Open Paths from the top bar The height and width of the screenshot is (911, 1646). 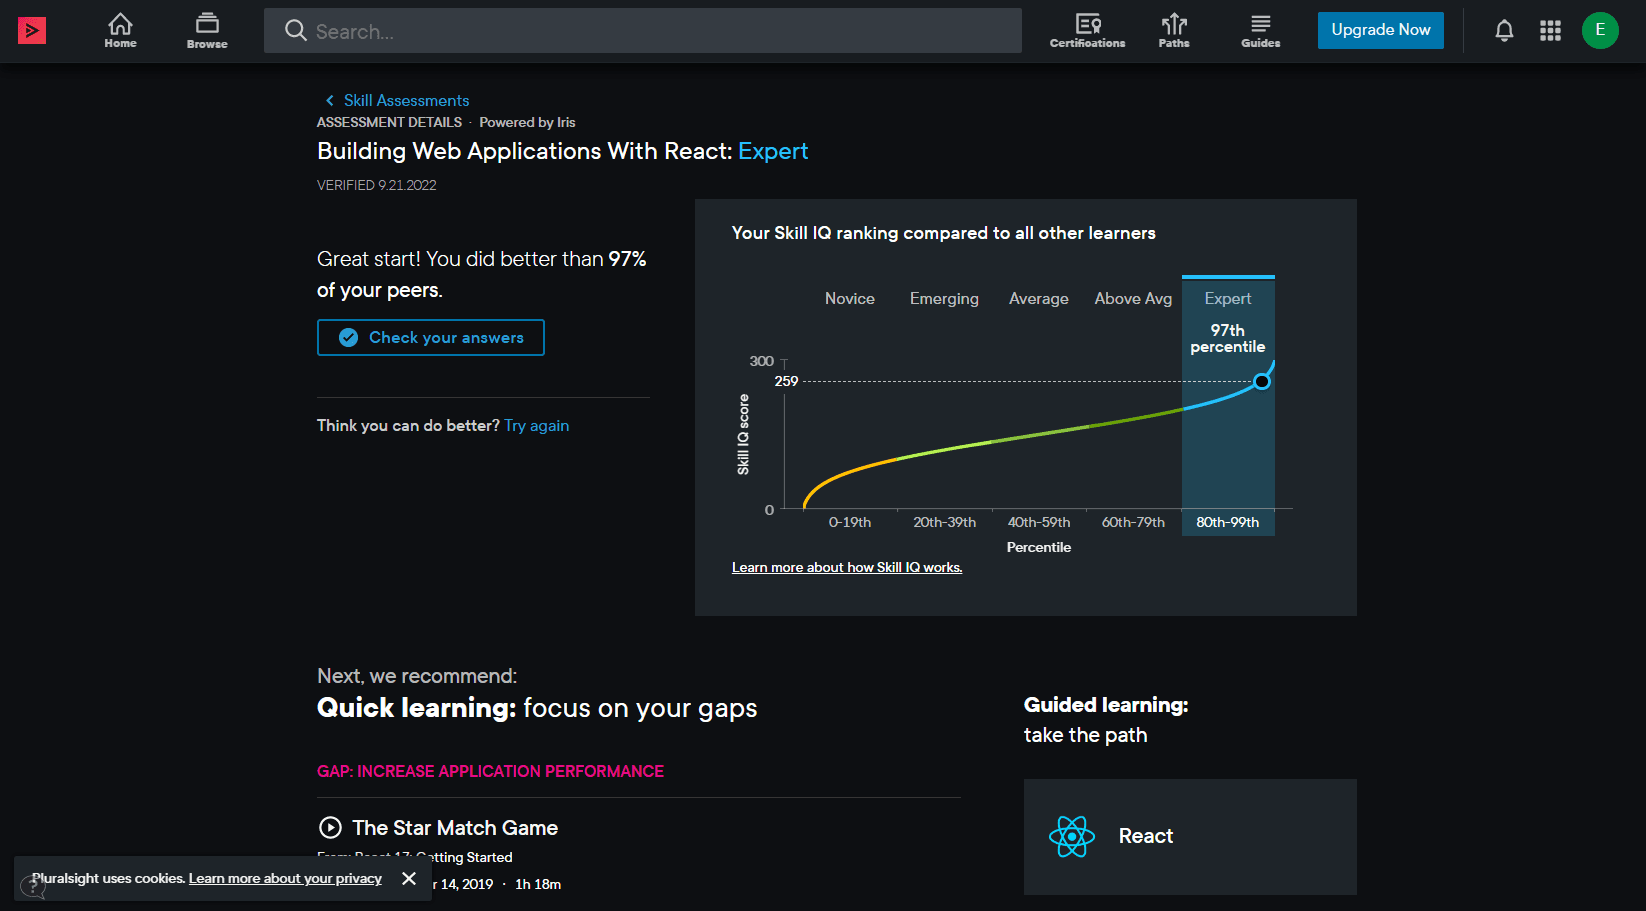click(1174, 31)
